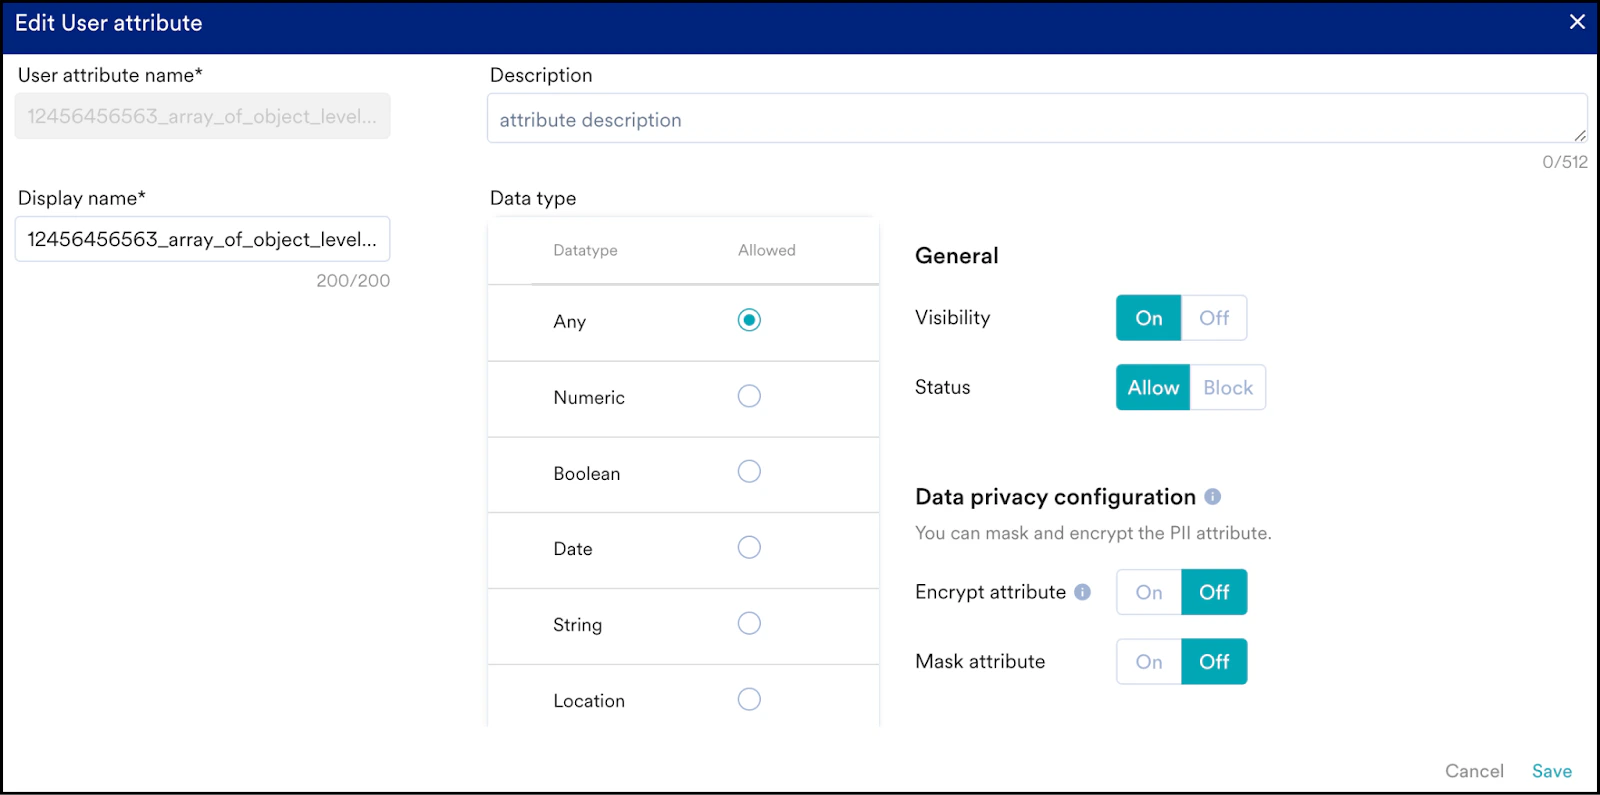The width and height of the screenshot is (1600, 795).
Task: Select the Boolean datatype radio button
Action: (749, 471)
